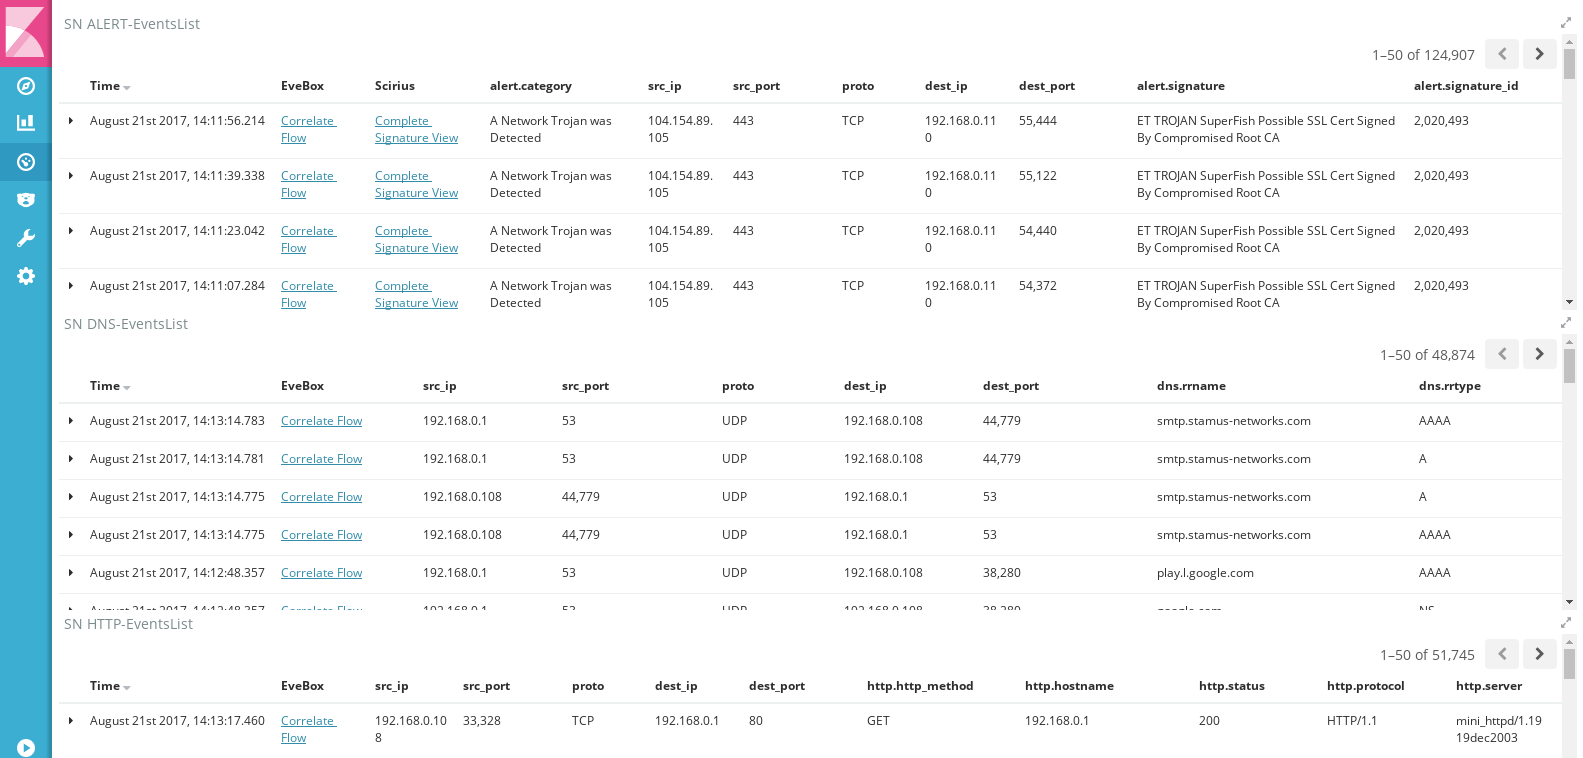Screen dimensions: 1583x758
Task: Open Complete Signature View for alert 14:11:23.042
Action: coord(416,239)
